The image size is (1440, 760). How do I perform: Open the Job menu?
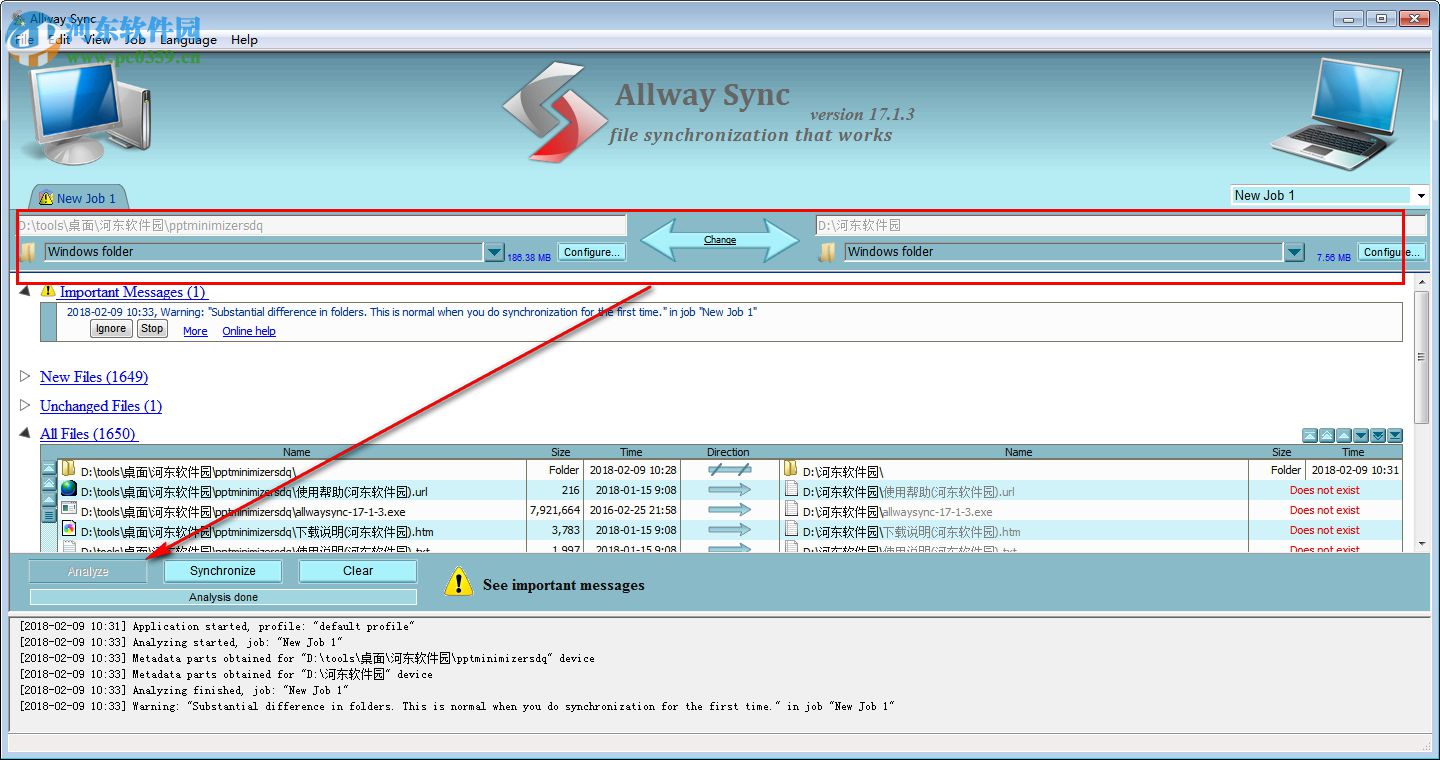click(134, 40)
